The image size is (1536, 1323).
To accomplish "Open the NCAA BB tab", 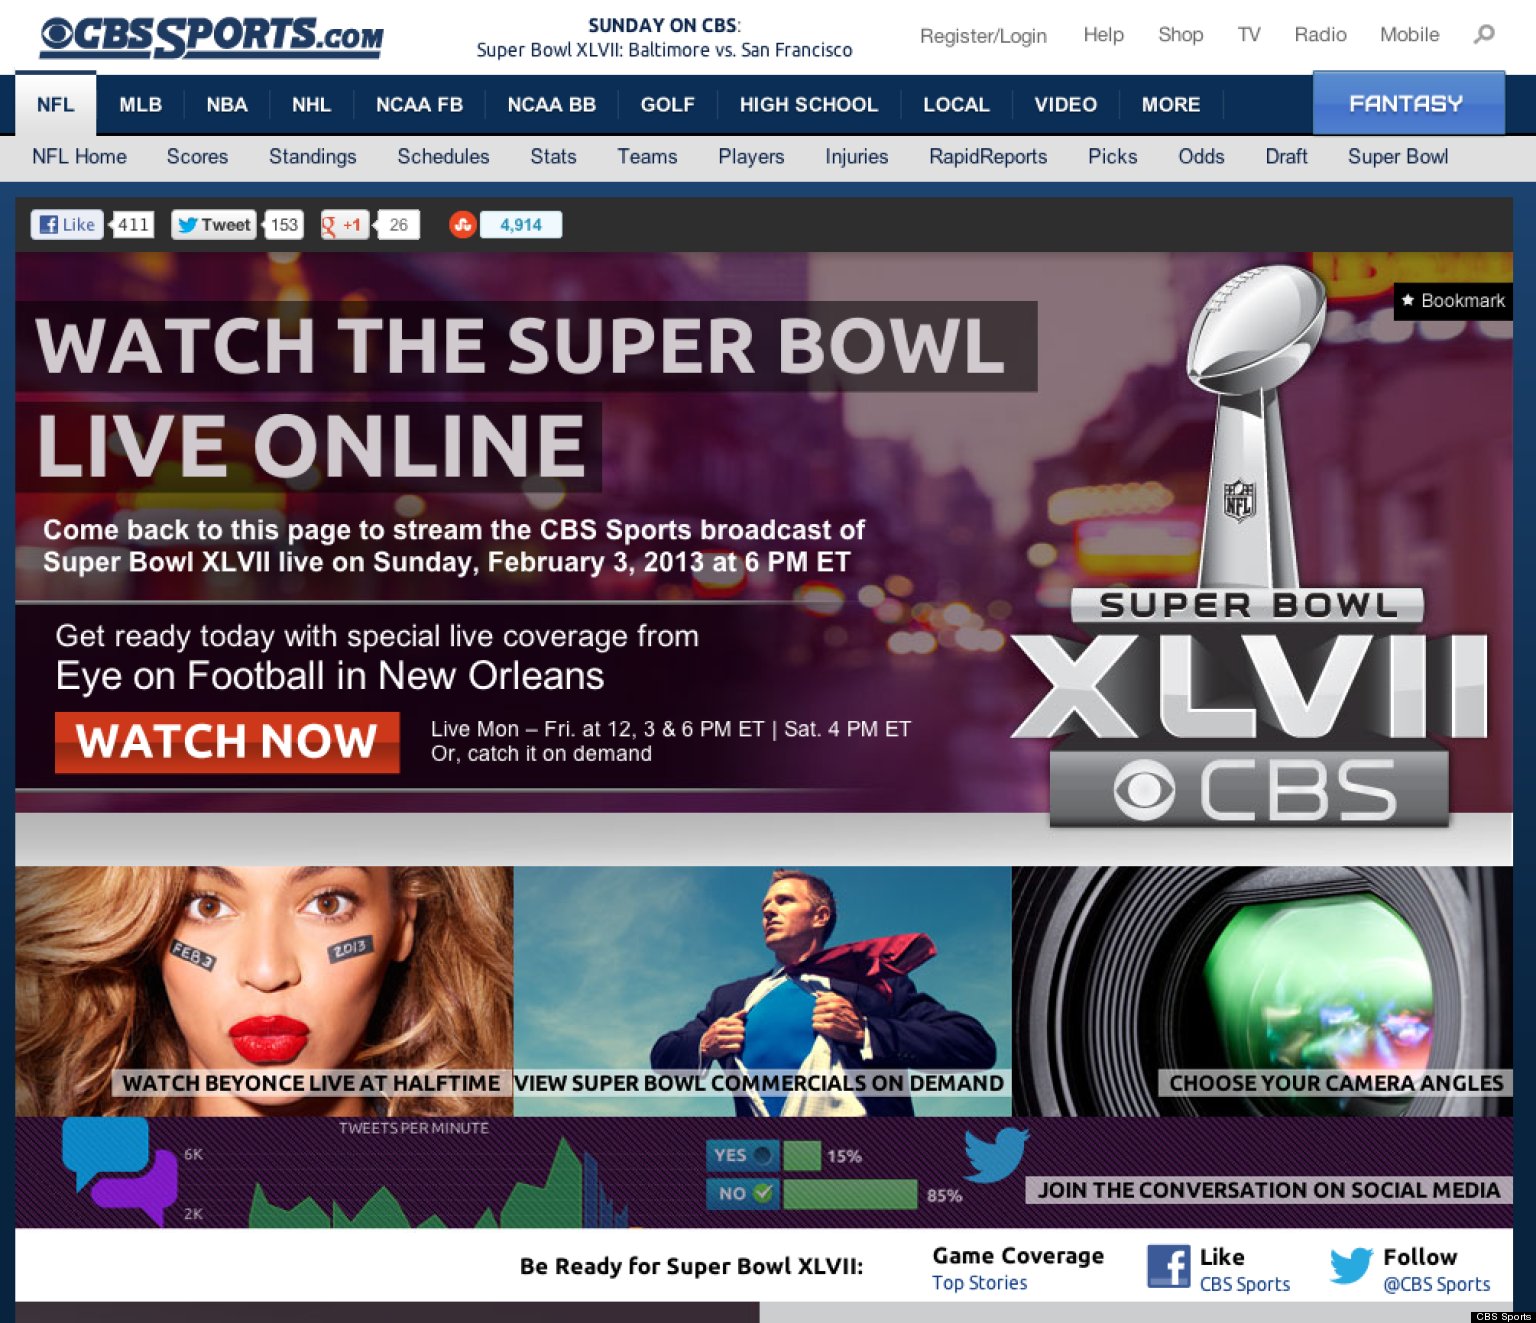I will pos(551,104).
